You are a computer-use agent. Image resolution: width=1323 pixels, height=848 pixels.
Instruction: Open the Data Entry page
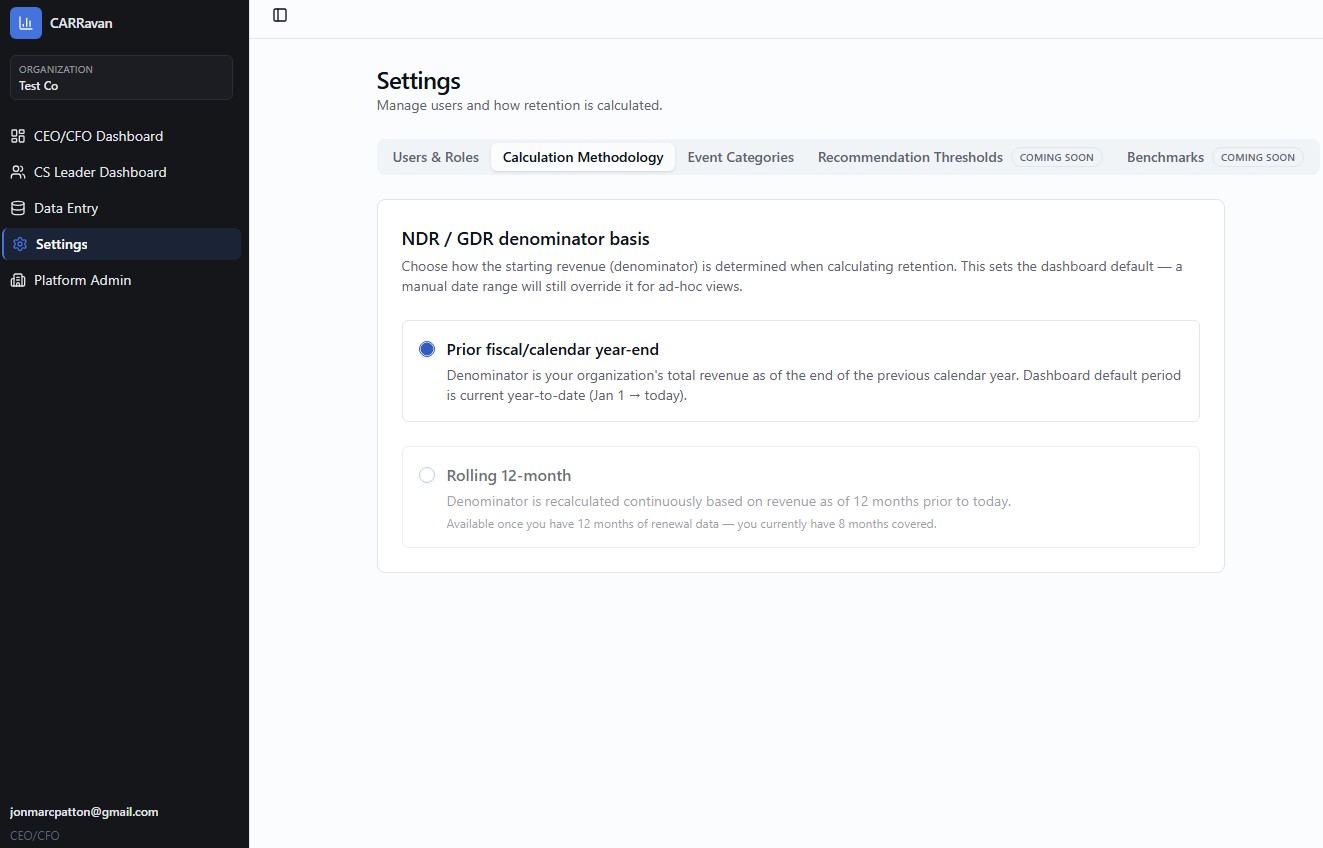pyautogui.click(x=121, y=208)
